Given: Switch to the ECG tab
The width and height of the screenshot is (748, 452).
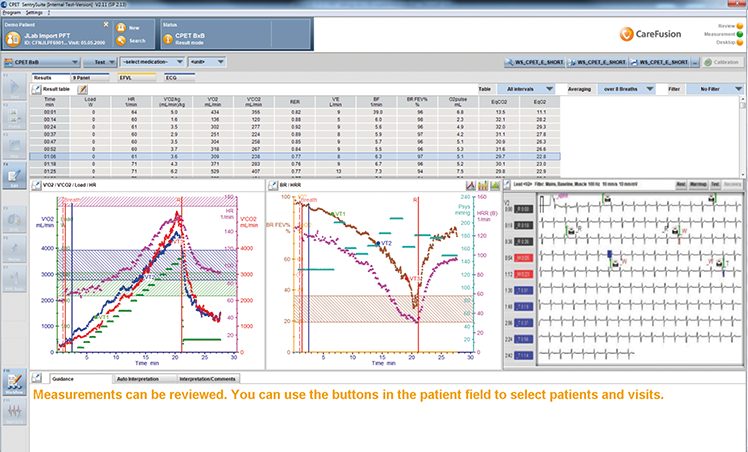Looking at the screenshot, I should [x=179, y=78].
